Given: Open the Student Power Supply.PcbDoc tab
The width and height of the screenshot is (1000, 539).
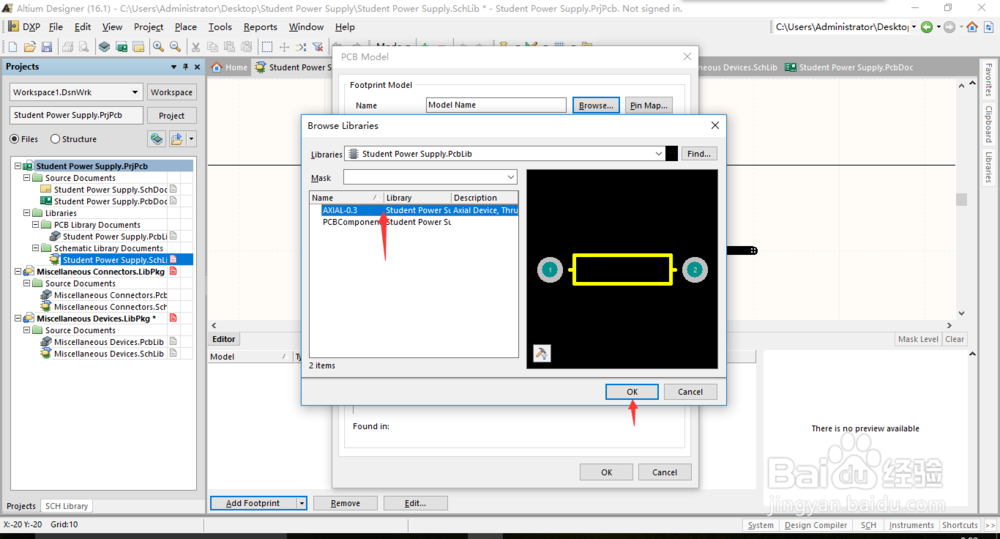Looking at the screenshot, I should tap(849, 67).
